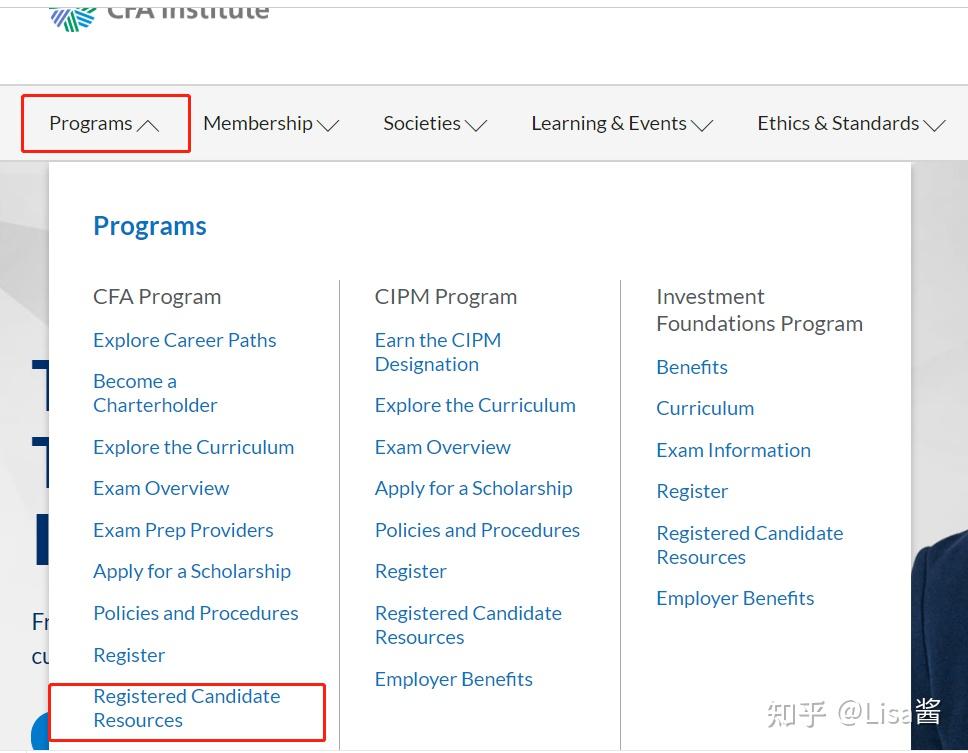This screenshot has width=968, height=753.
Task: Select CIPM Apply for a Scholarship
Action: pyautogui.click(x=473, y=488)
